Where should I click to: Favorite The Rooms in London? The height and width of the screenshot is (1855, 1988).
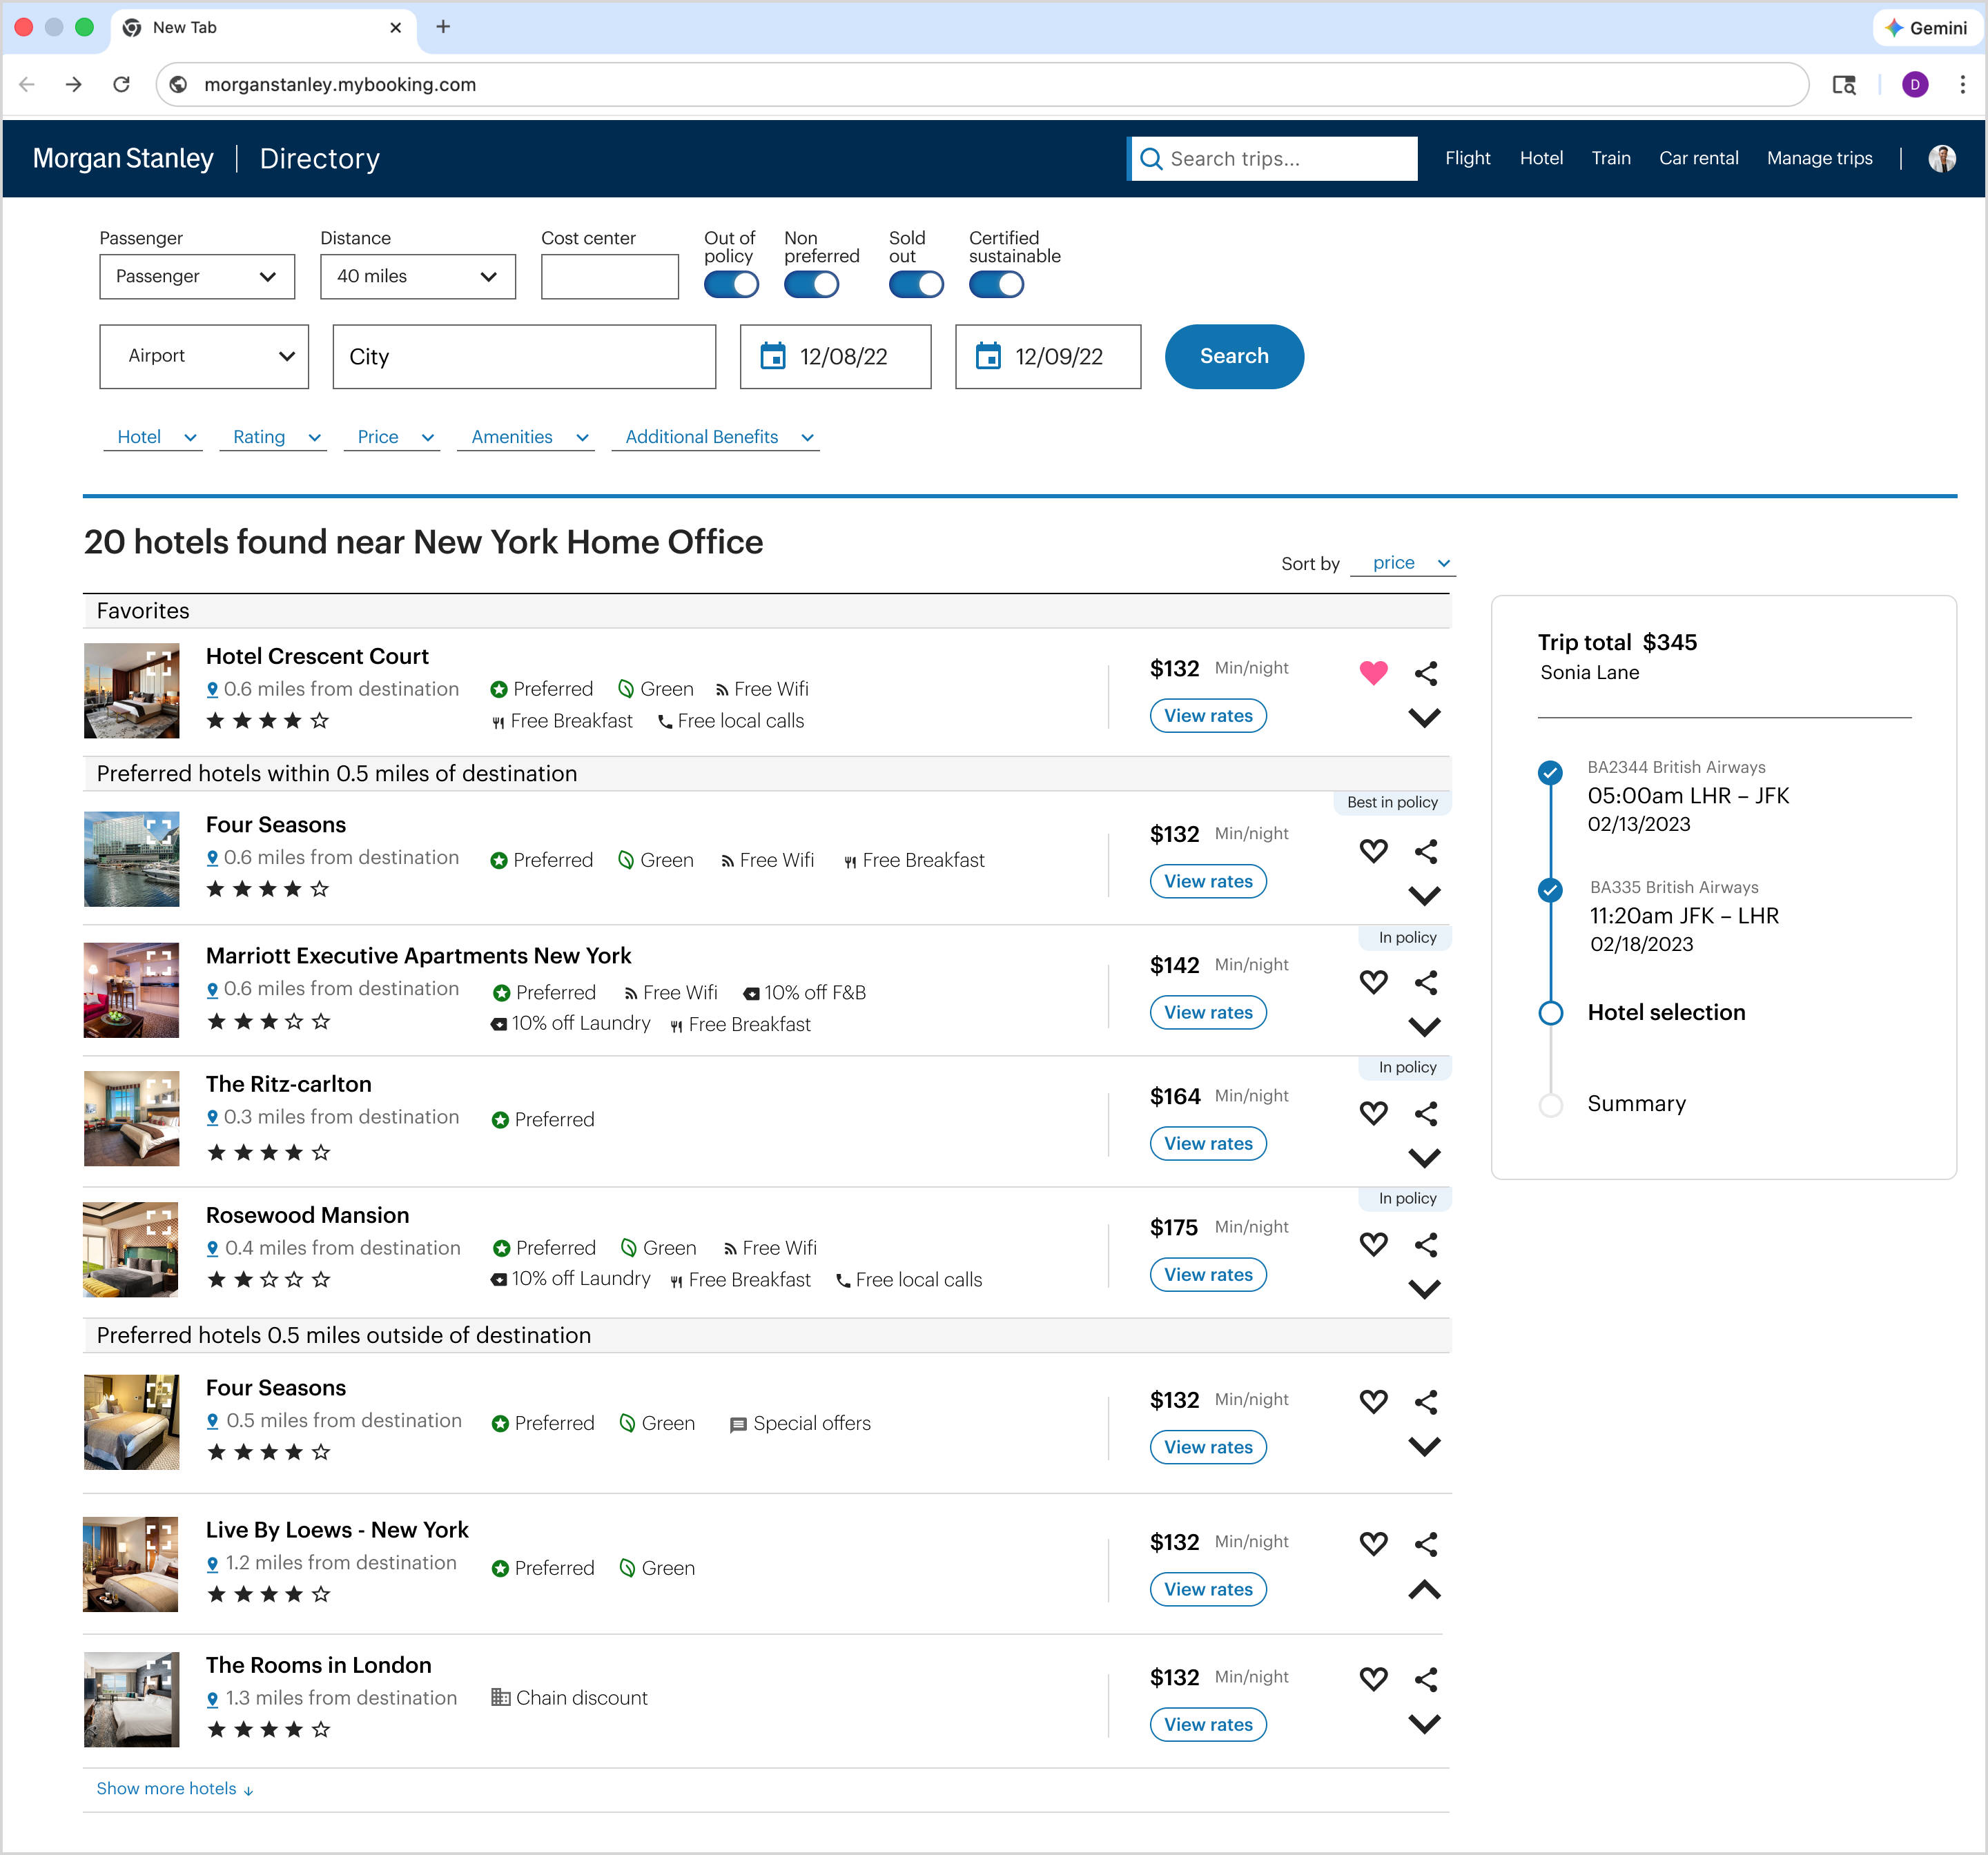coord(1373,1678)
